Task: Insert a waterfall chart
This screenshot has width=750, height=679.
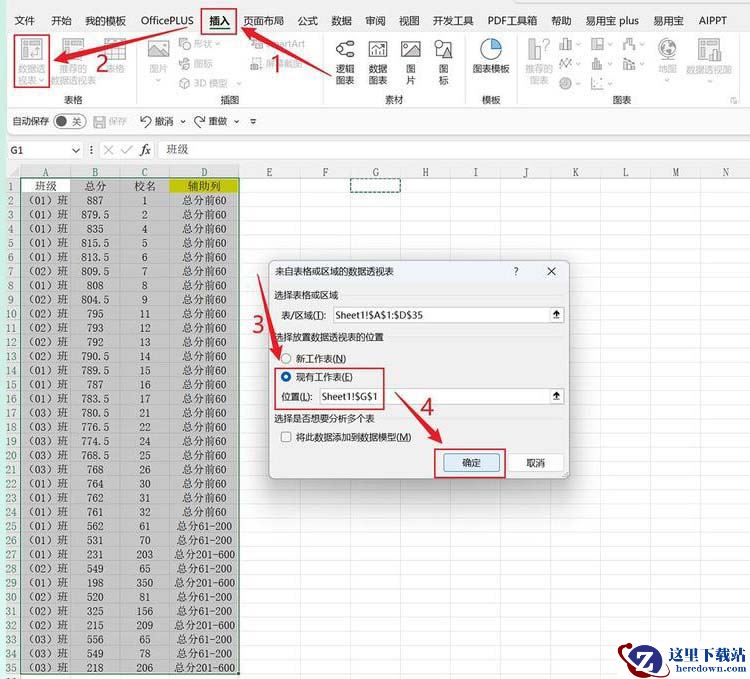Action: pyautogui.click(x=629, y=44)
